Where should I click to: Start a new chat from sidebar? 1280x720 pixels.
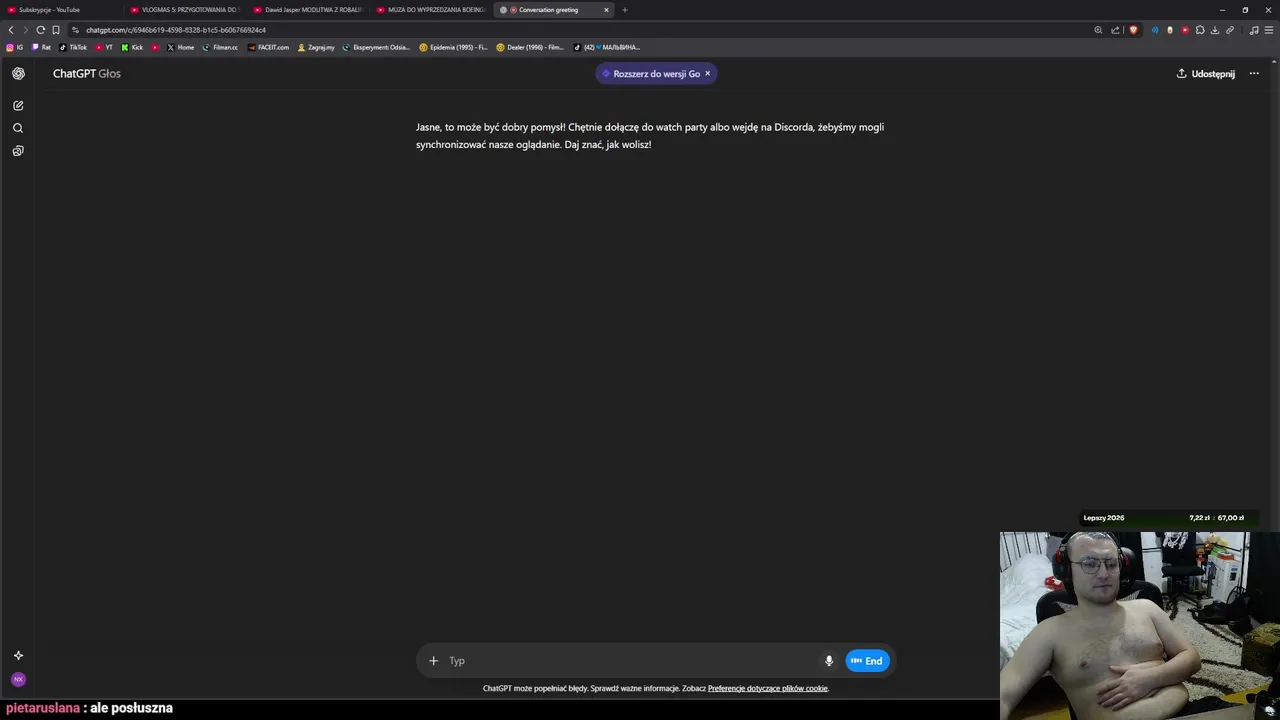(x=18, y=105)
